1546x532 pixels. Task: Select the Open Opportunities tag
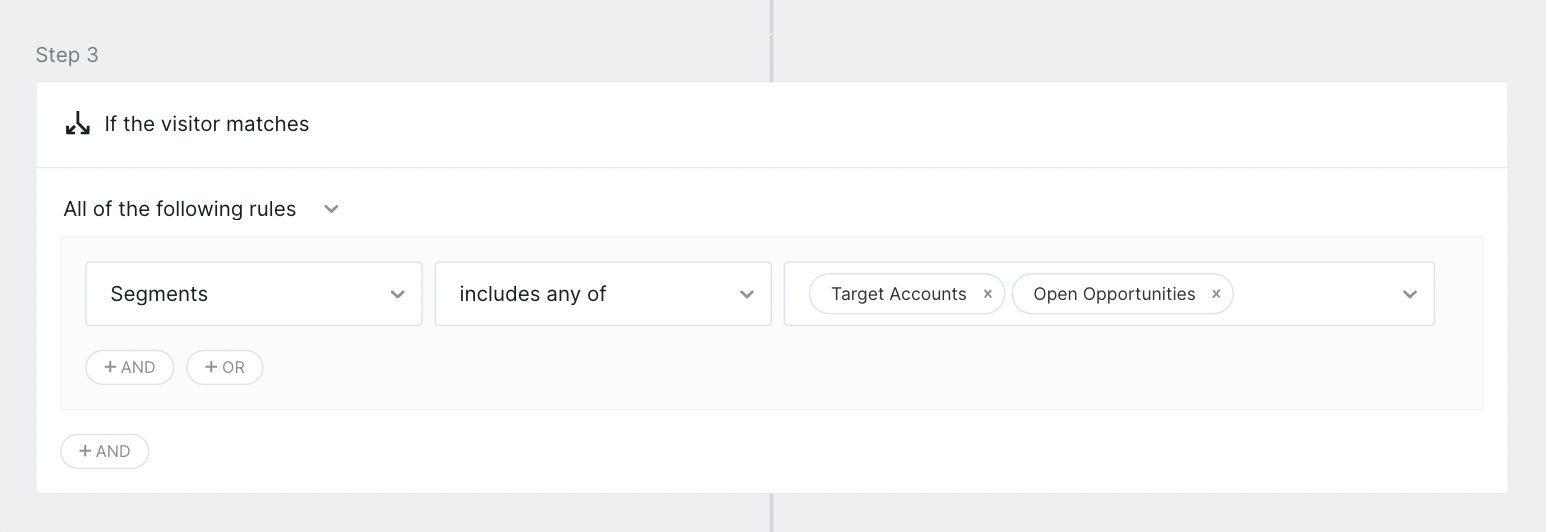point(1114,294)
